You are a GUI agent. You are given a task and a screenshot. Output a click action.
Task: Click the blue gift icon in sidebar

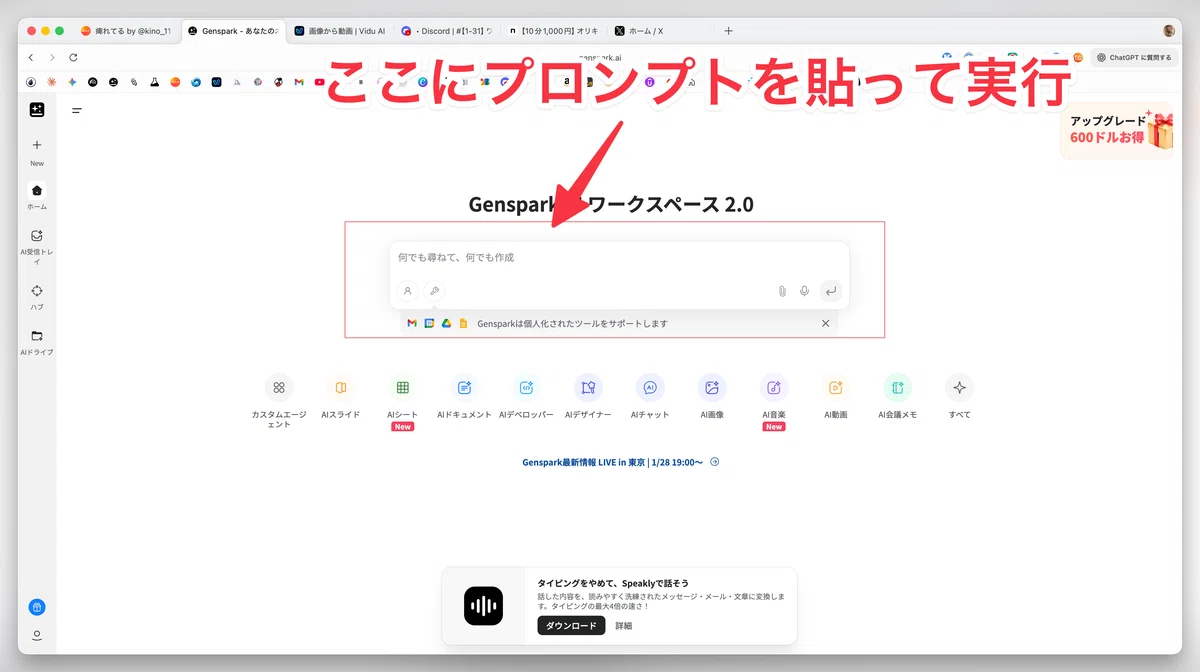coord(37,607)
